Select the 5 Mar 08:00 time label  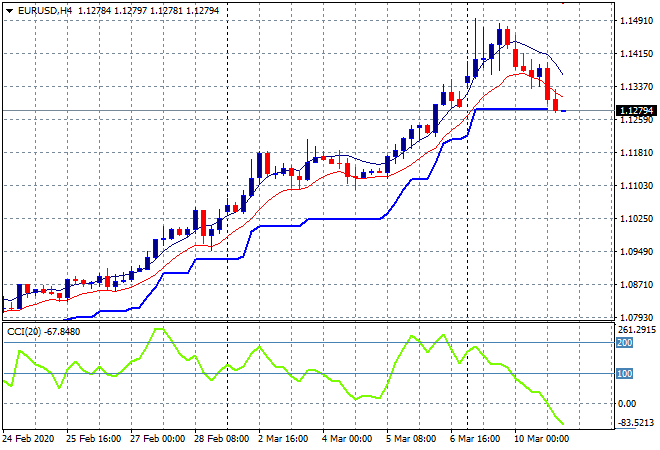pyautogui.click(x=411, y=439)
